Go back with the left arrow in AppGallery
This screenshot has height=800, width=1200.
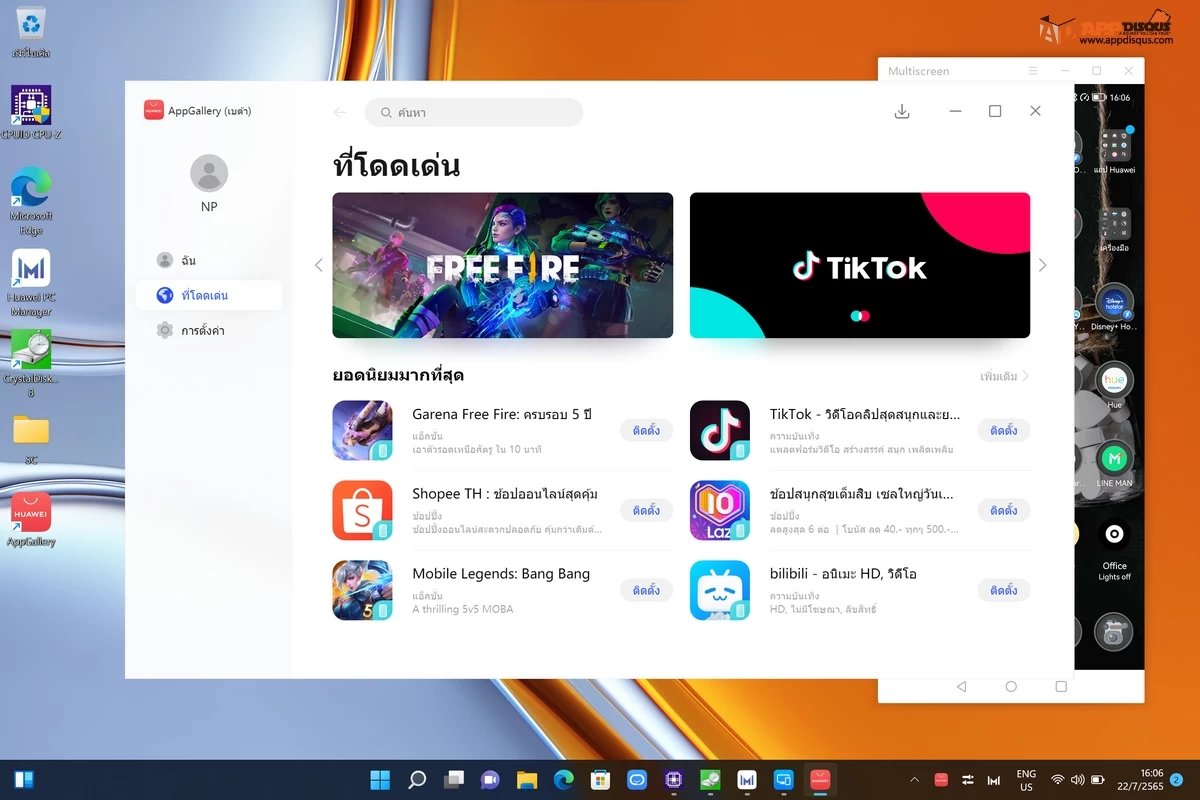pyautogui.click(x=340, y=113)
